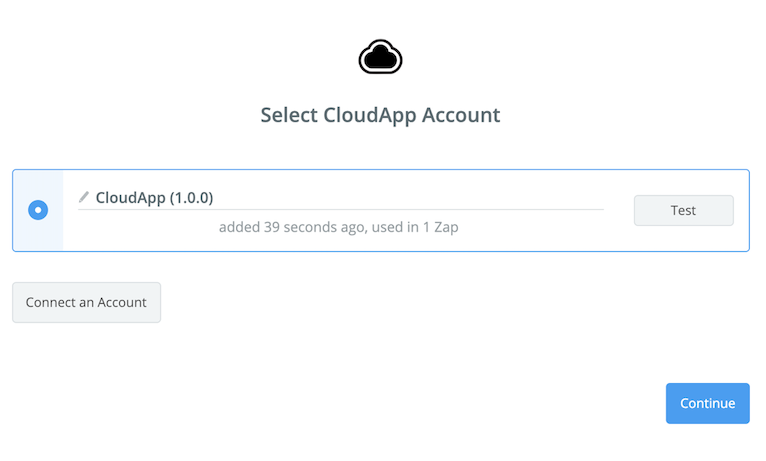This screenshot has height=461, width=766.
Task: Click the underline below the account name
Action: [x=400, y=210]
